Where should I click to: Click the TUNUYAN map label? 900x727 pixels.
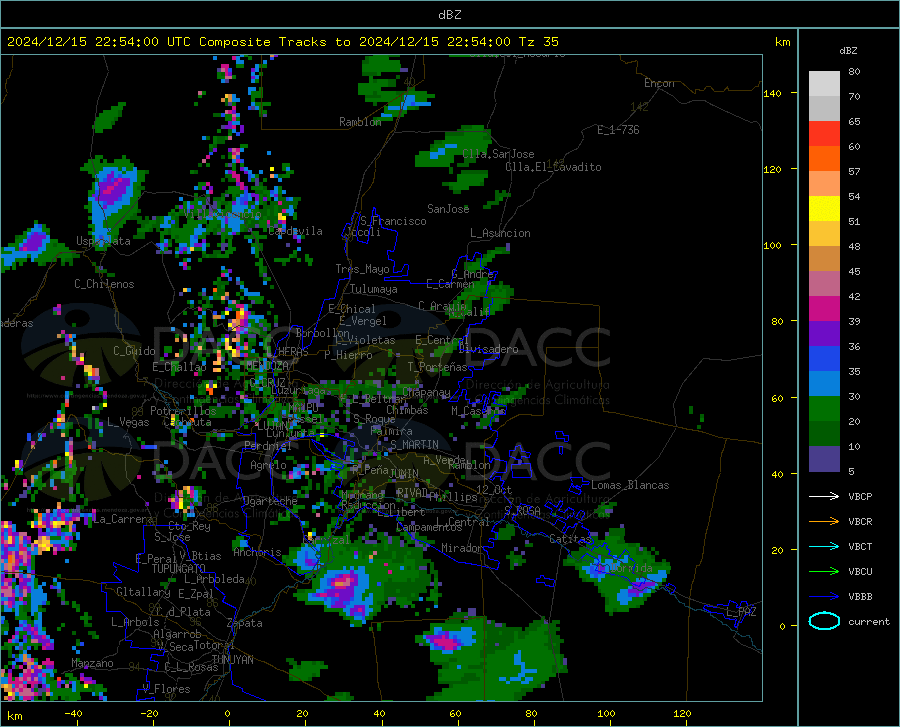(232, 660)
